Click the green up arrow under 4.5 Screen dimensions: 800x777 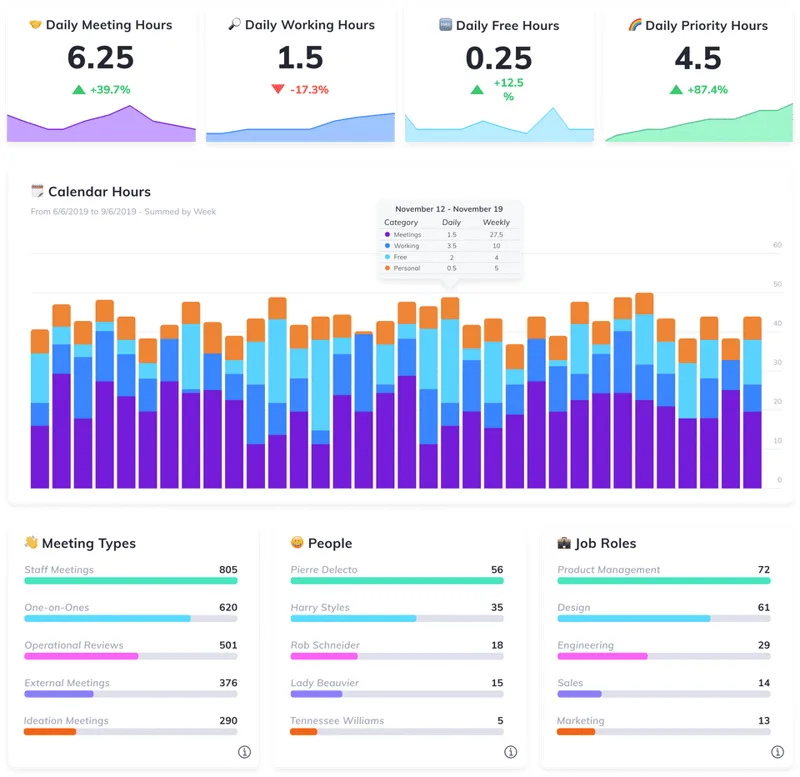(x=676, y=90)
